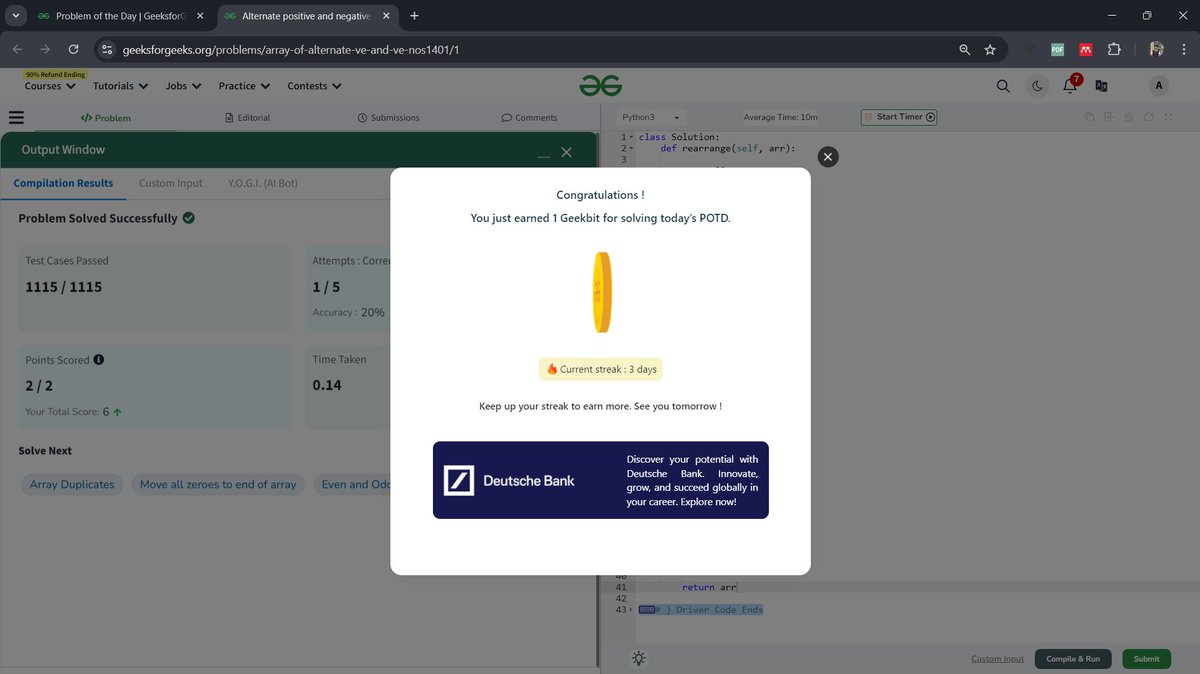Open 'Move all zeroes to end of array' problem
Image resolution: width=1200 pixels, height=674 pixels.
(x=218, y=484)
